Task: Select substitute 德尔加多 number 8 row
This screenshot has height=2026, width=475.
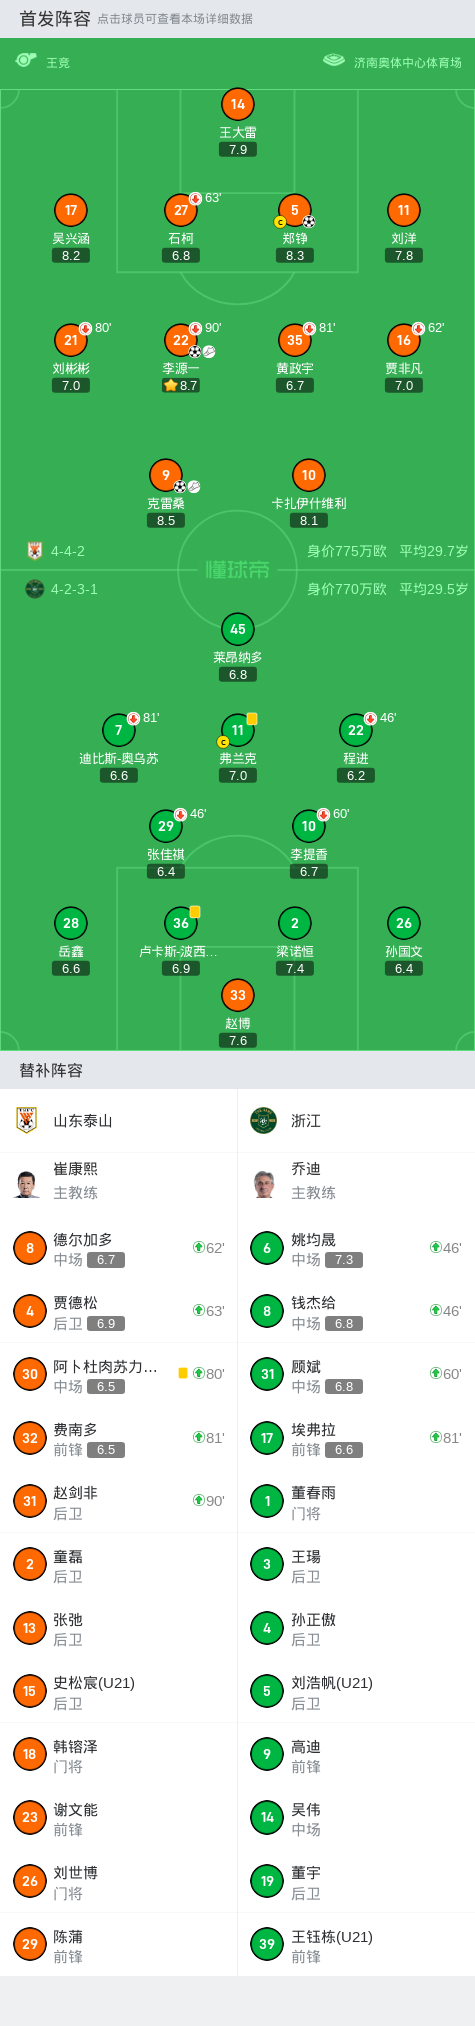Action: [119, 1248]
